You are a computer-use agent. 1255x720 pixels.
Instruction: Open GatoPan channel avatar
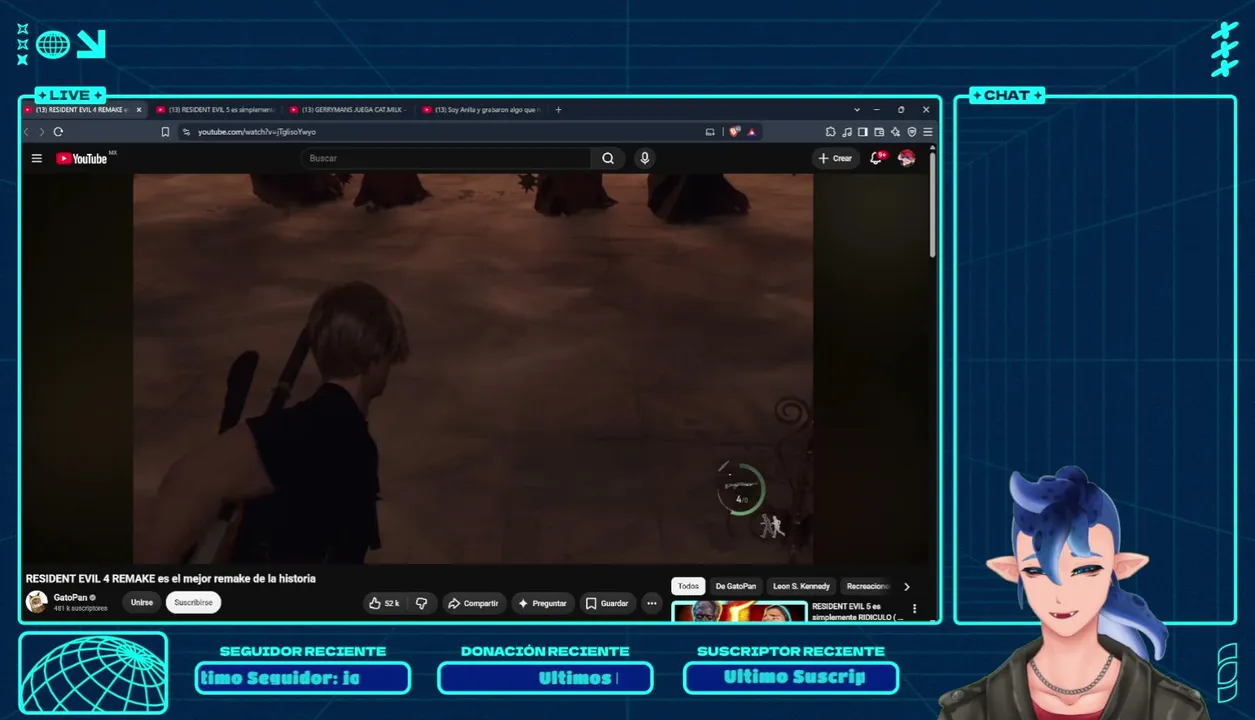37,602
